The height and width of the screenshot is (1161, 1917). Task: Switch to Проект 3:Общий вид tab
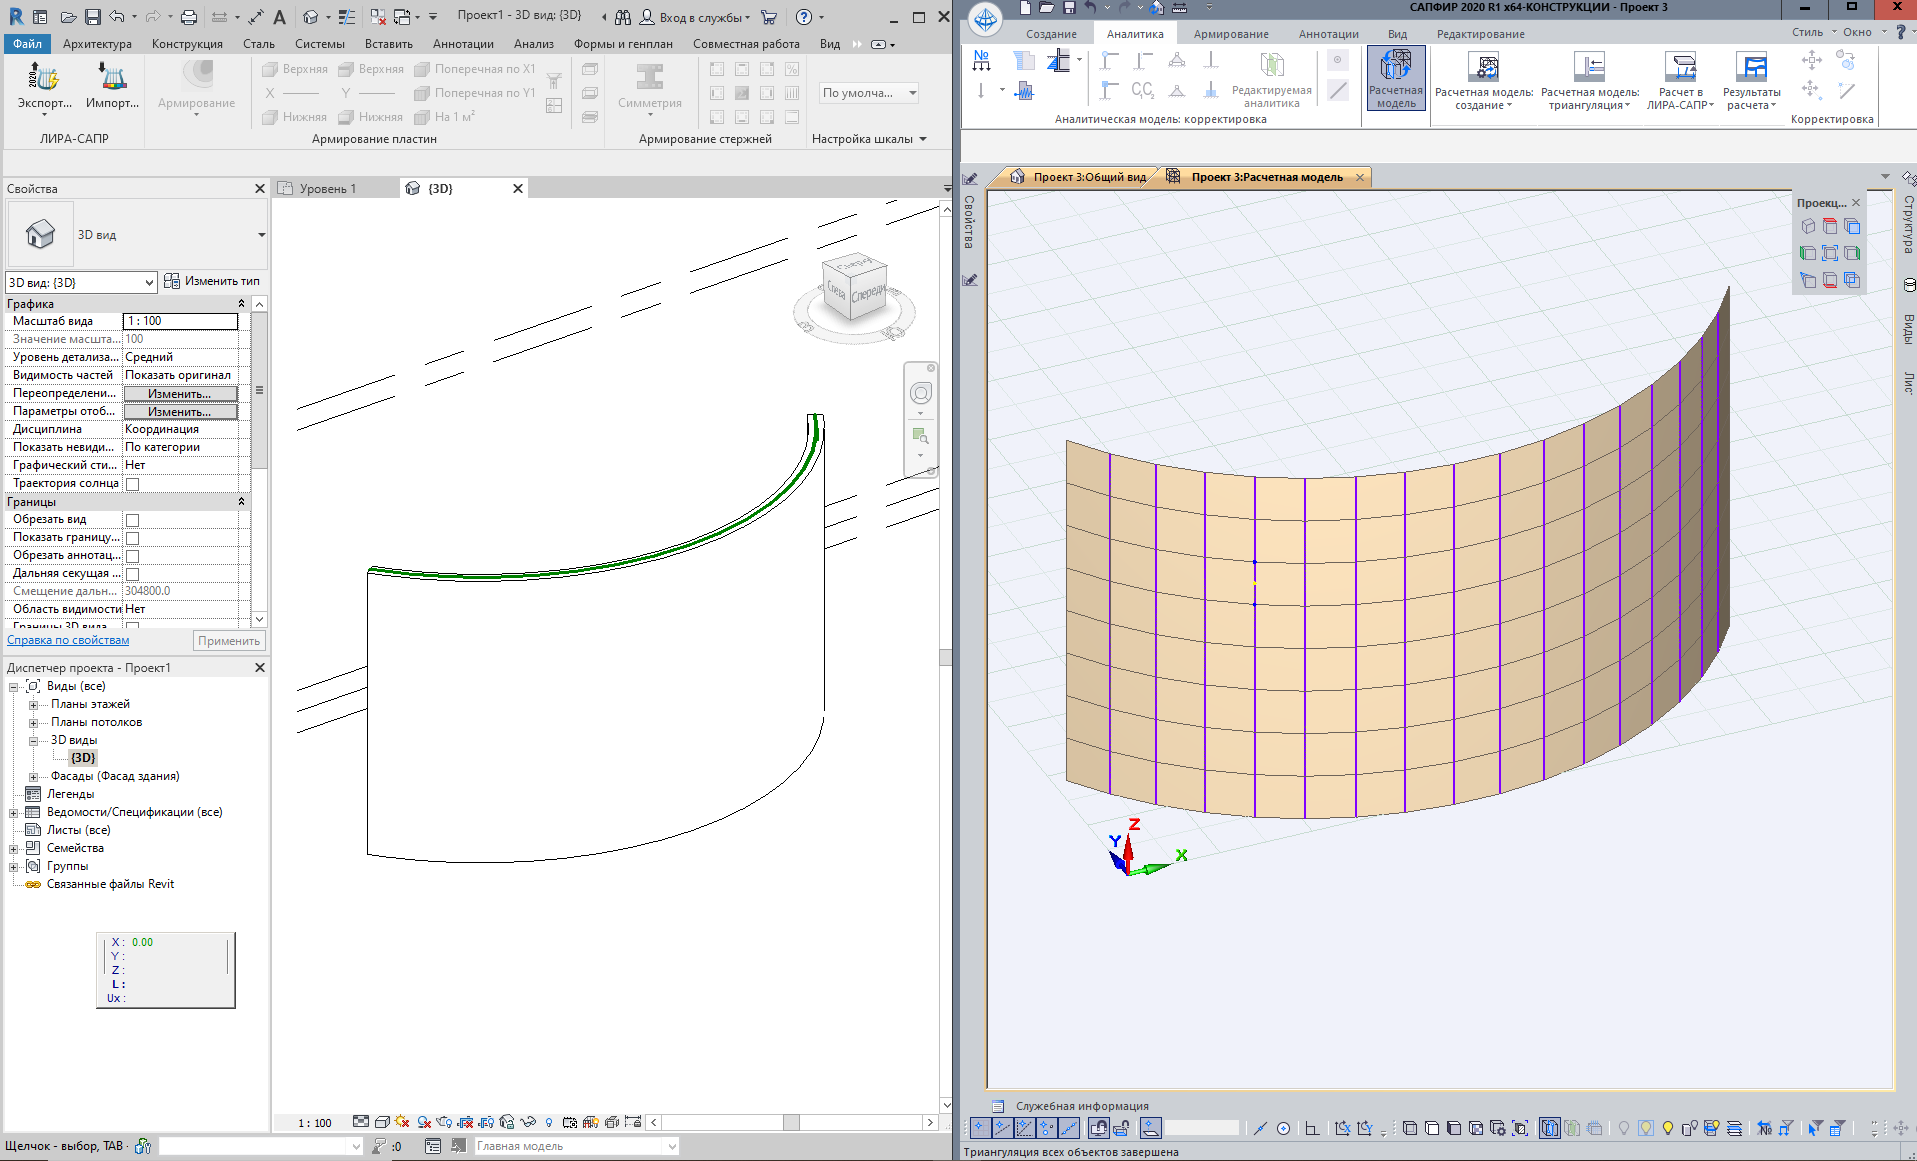(1088, 177)
